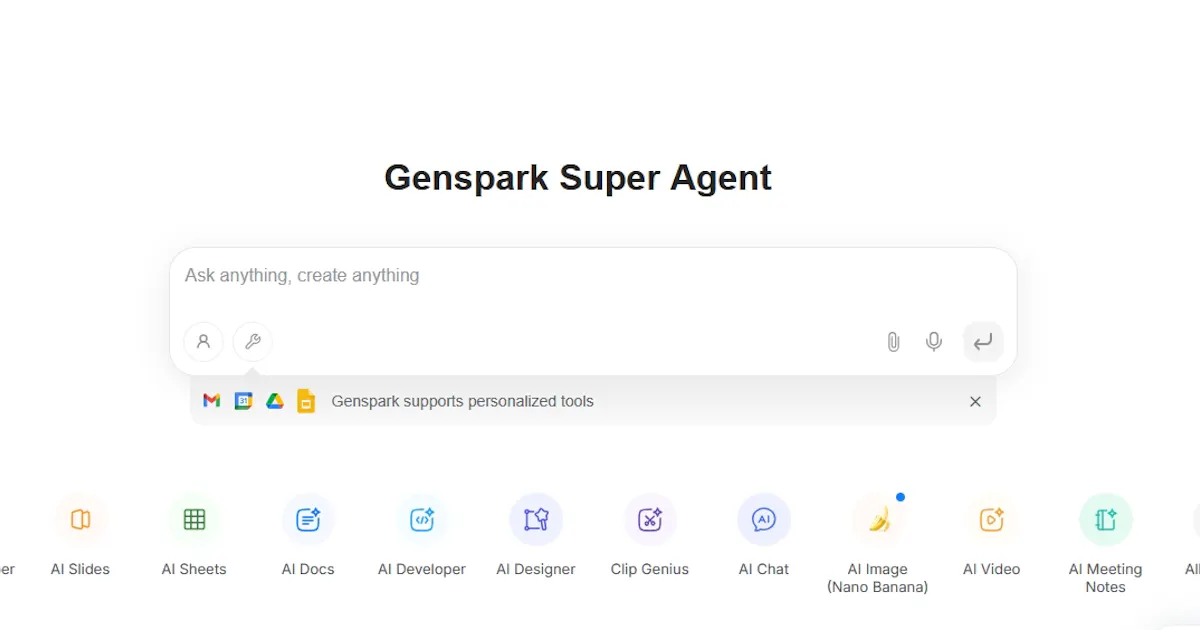The image size is (1200, 630).
Task: Activate the microphone voice input icon
Action: click(x=934, y=342)
